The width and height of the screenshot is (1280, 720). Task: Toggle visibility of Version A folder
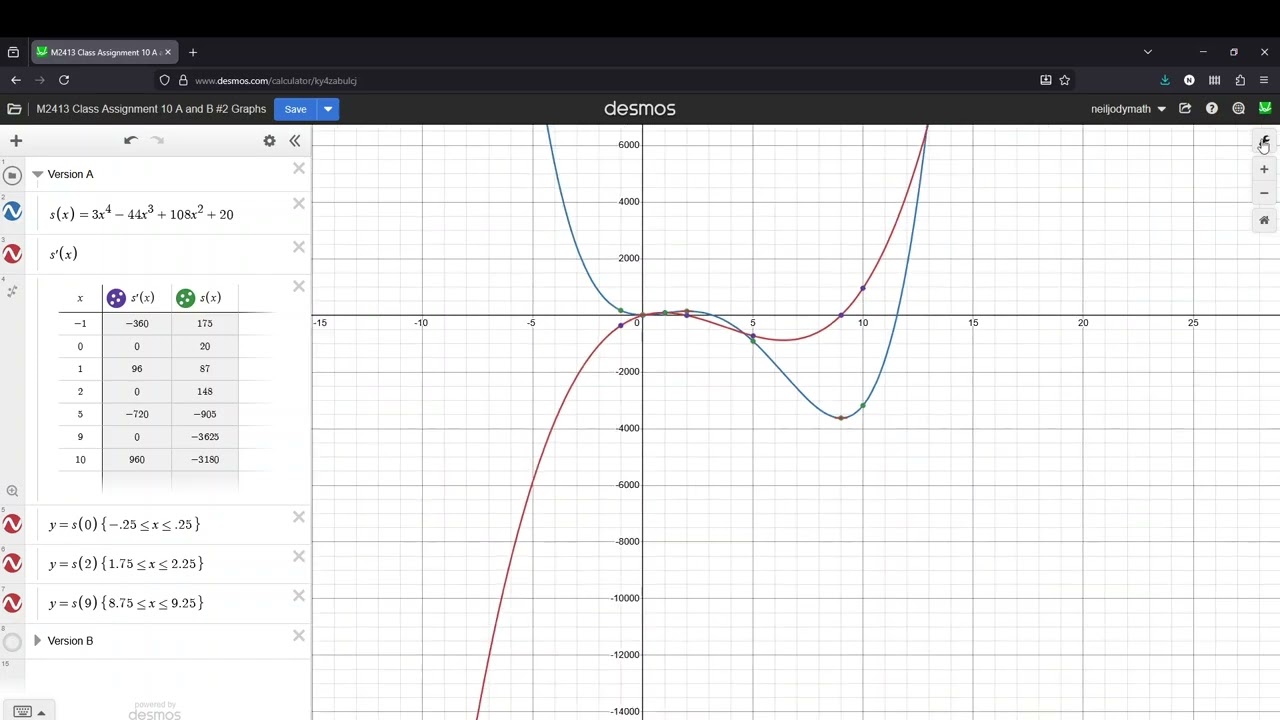click(x=12, y=176)
